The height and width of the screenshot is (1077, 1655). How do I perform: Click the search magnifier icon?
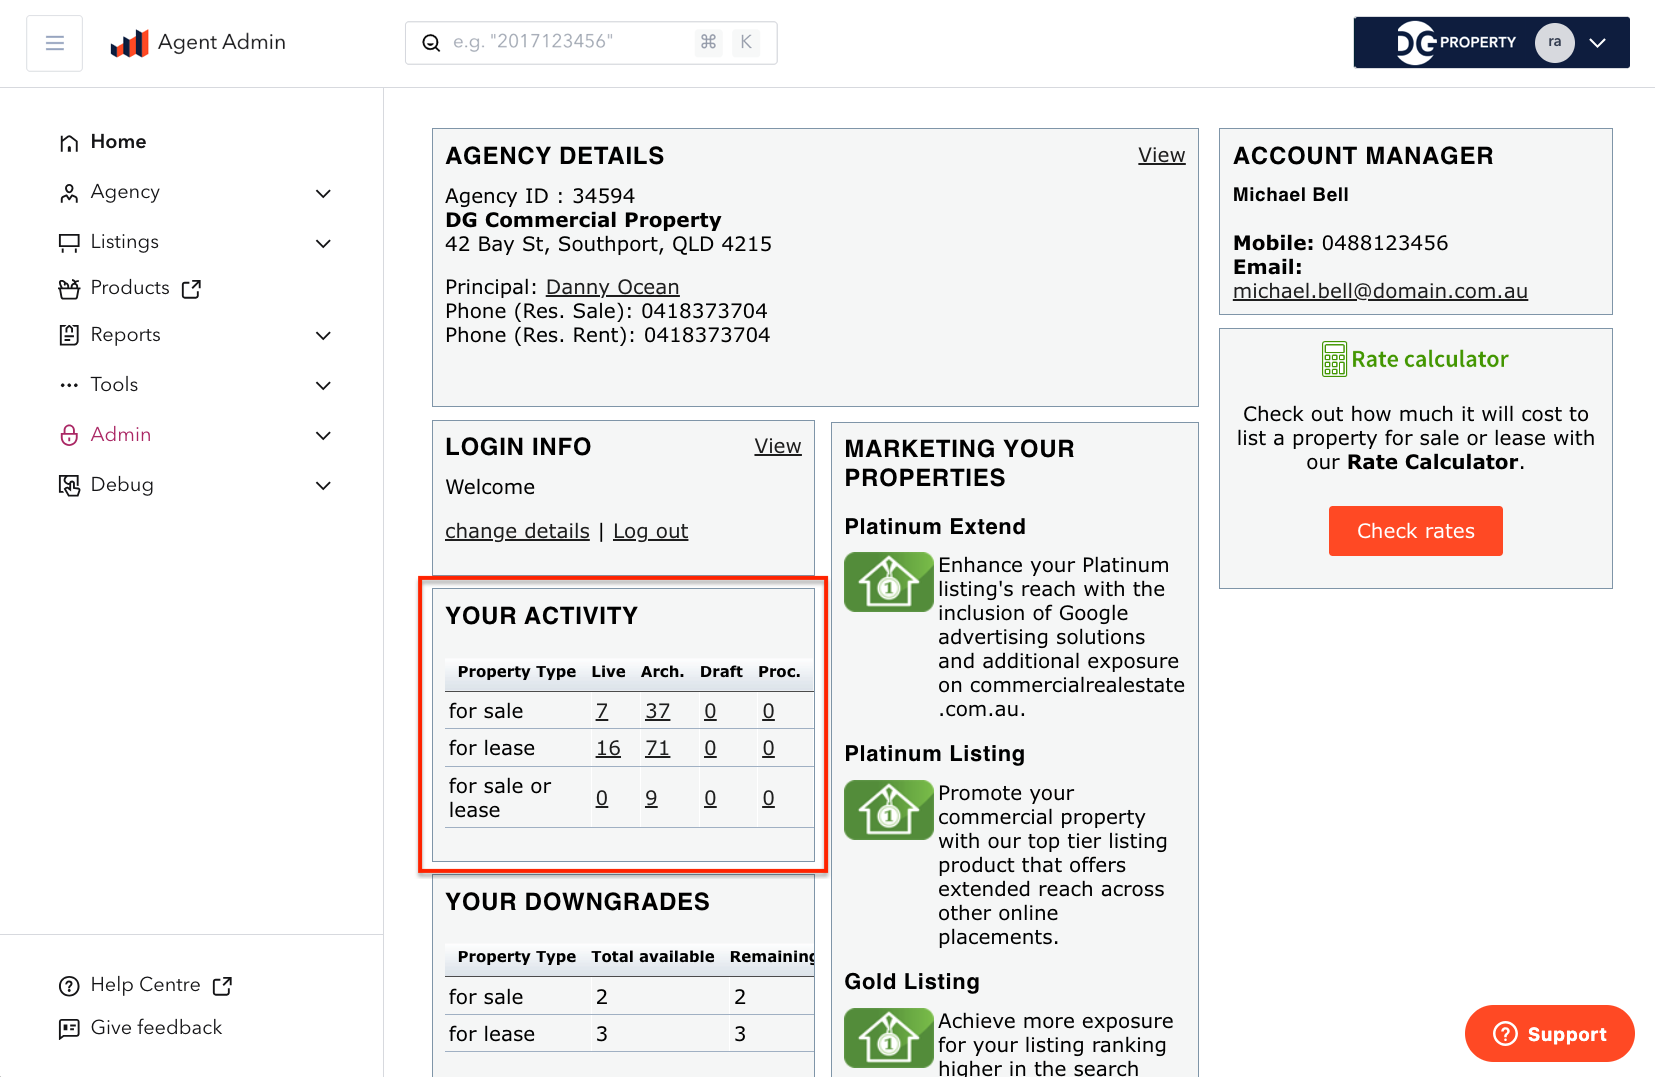pos(431,43)
